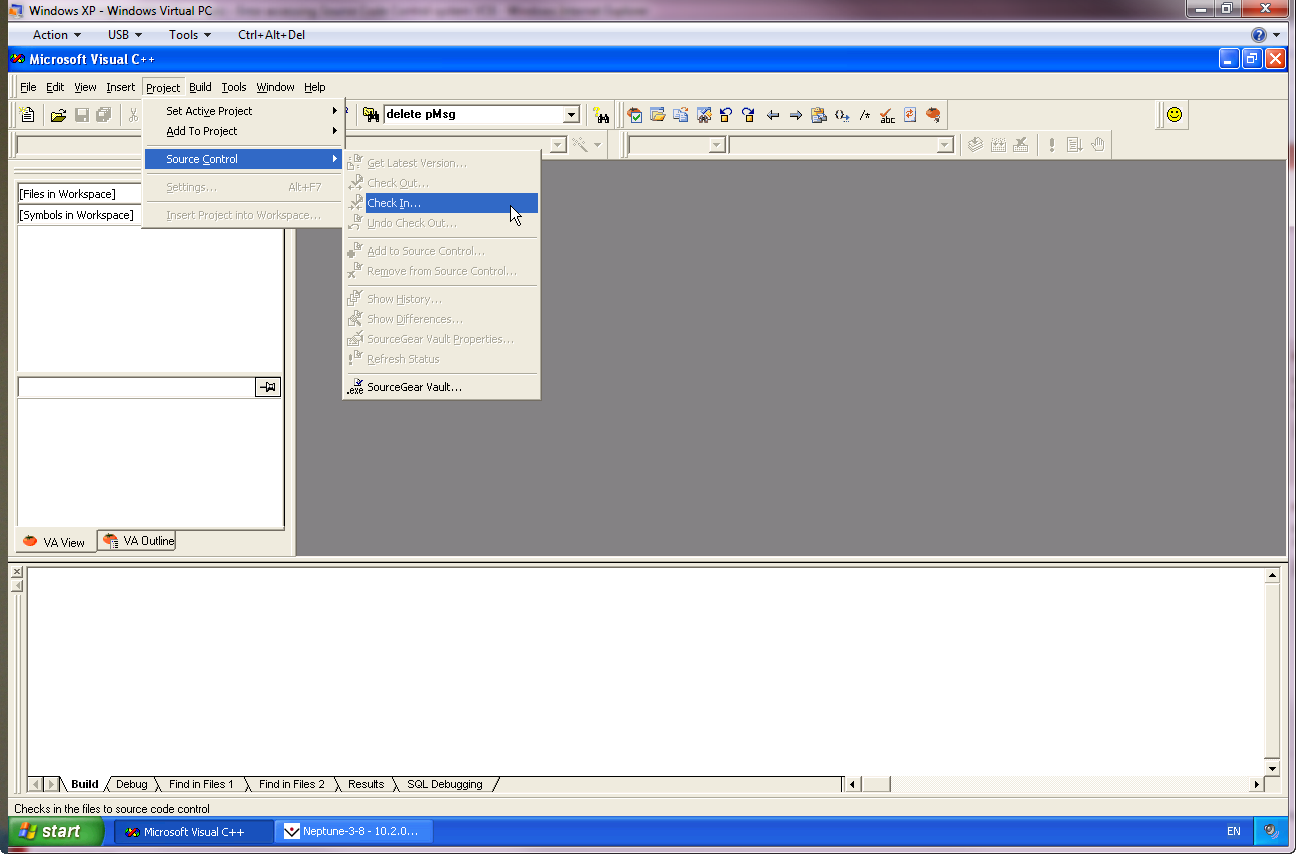Open the Window menu
The width and height of the screenshot is (1296, 854).
[x=275, y=87]
